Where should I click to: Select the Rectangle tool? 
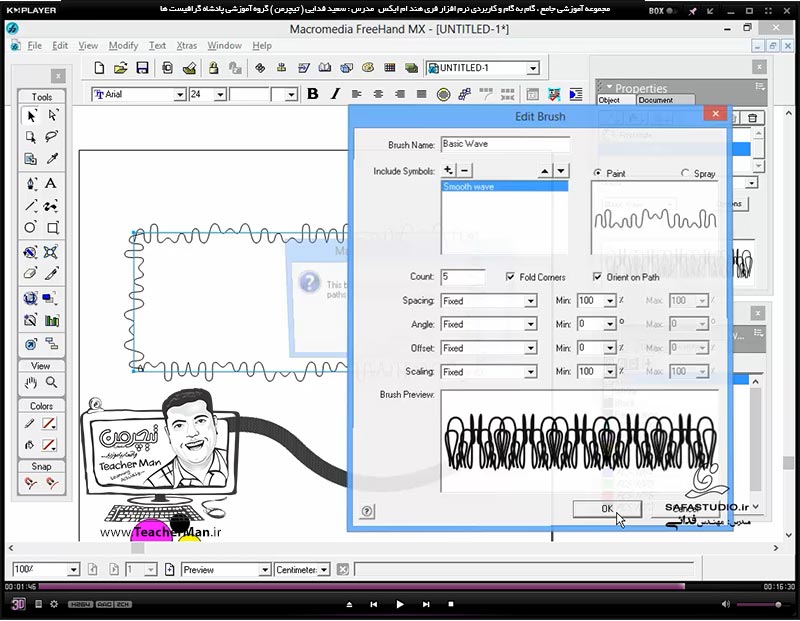[52, 227]
